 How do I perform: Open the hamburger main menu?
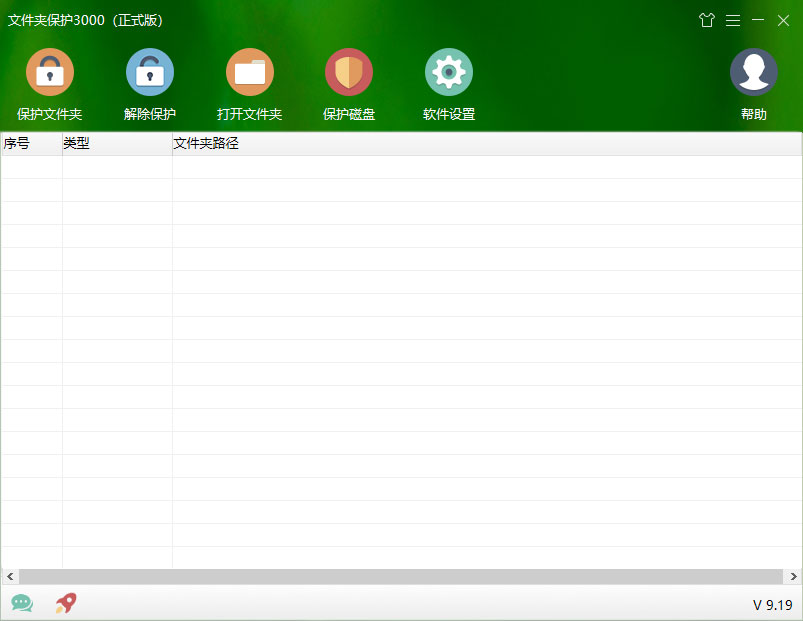pyautogui.click(x=733, y=20)
